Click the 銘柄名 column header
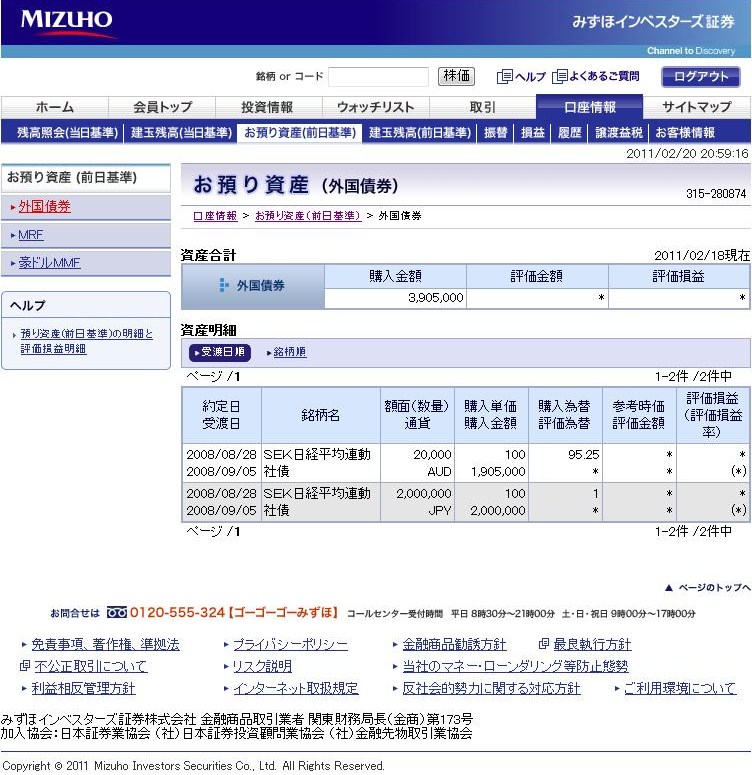 (x=321, y=415)
